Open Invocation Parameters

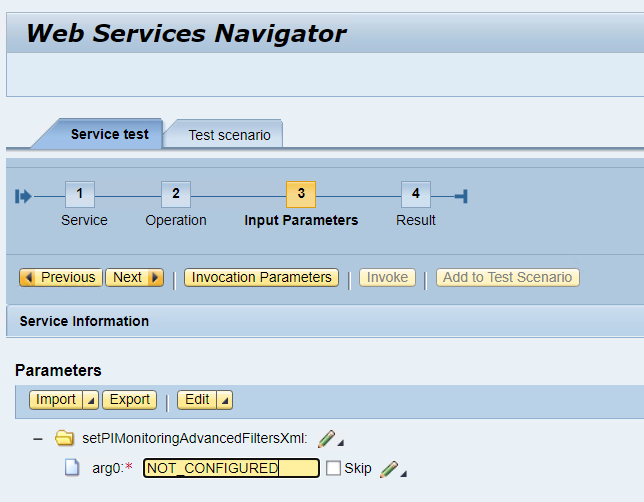261,278
